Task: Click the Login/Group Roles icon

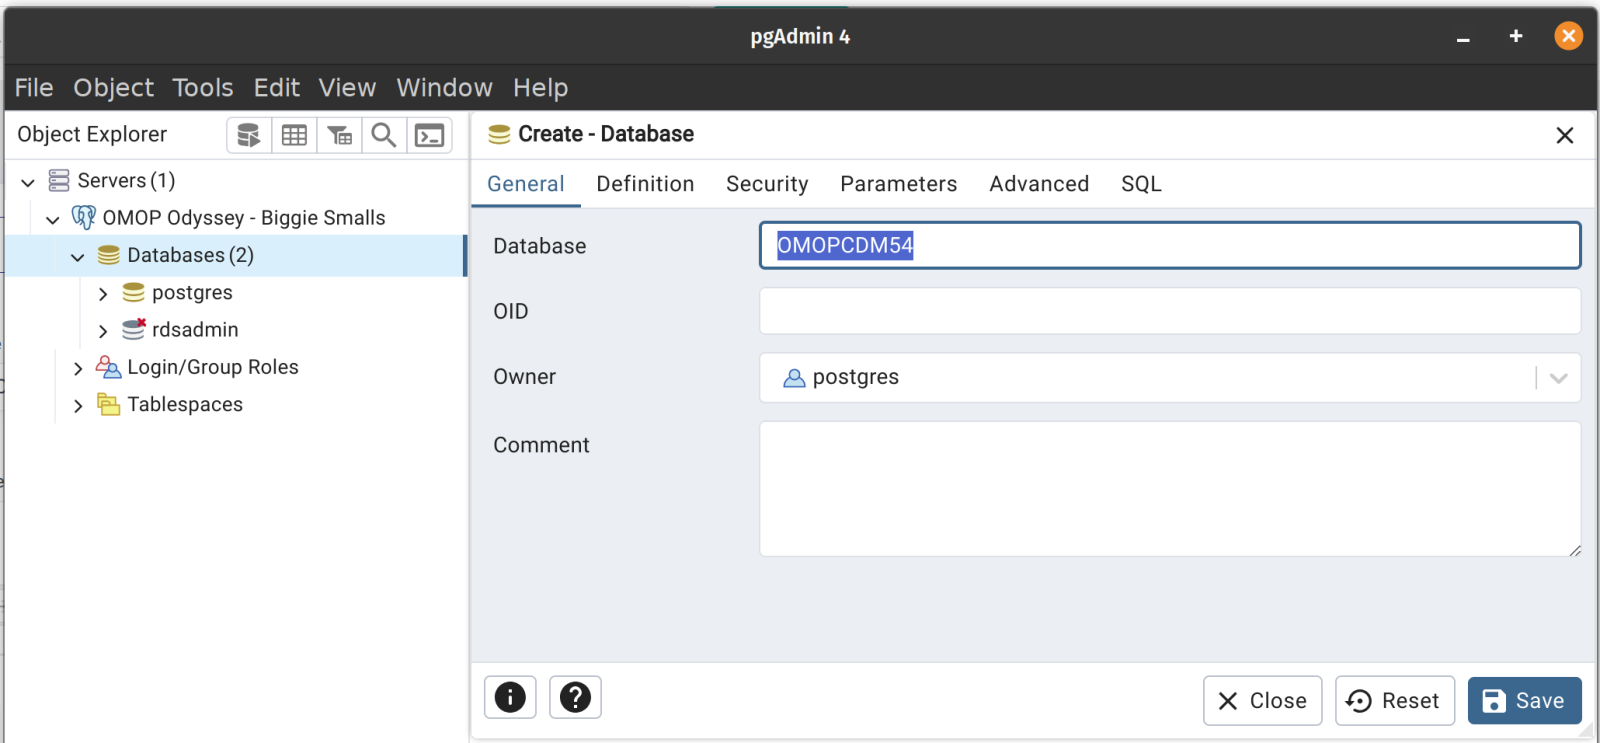Action: (x=108, y=367)
